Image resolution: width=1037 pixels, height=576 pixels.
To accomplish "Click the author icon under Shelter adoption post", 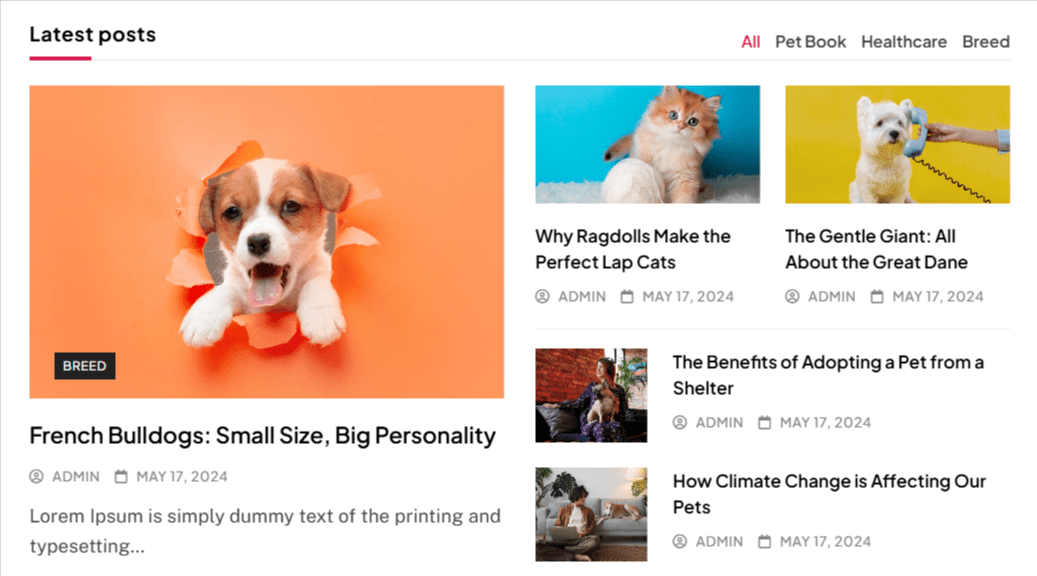I will coord(680,423).
